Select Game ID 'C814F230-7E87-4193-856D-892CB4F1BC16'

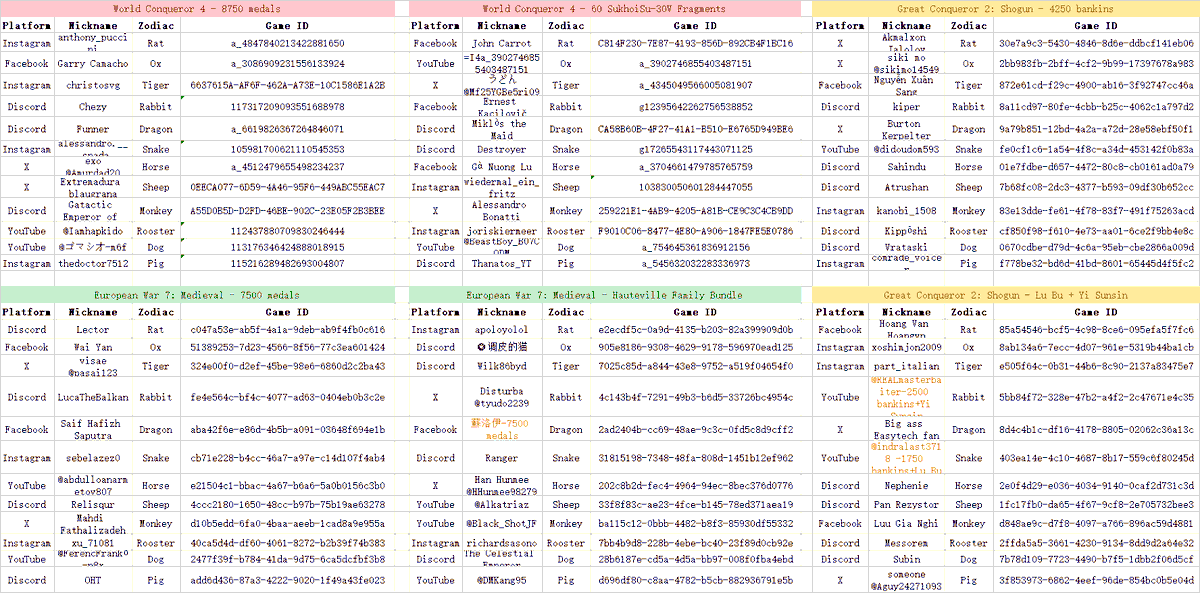(x=695, y=44)
